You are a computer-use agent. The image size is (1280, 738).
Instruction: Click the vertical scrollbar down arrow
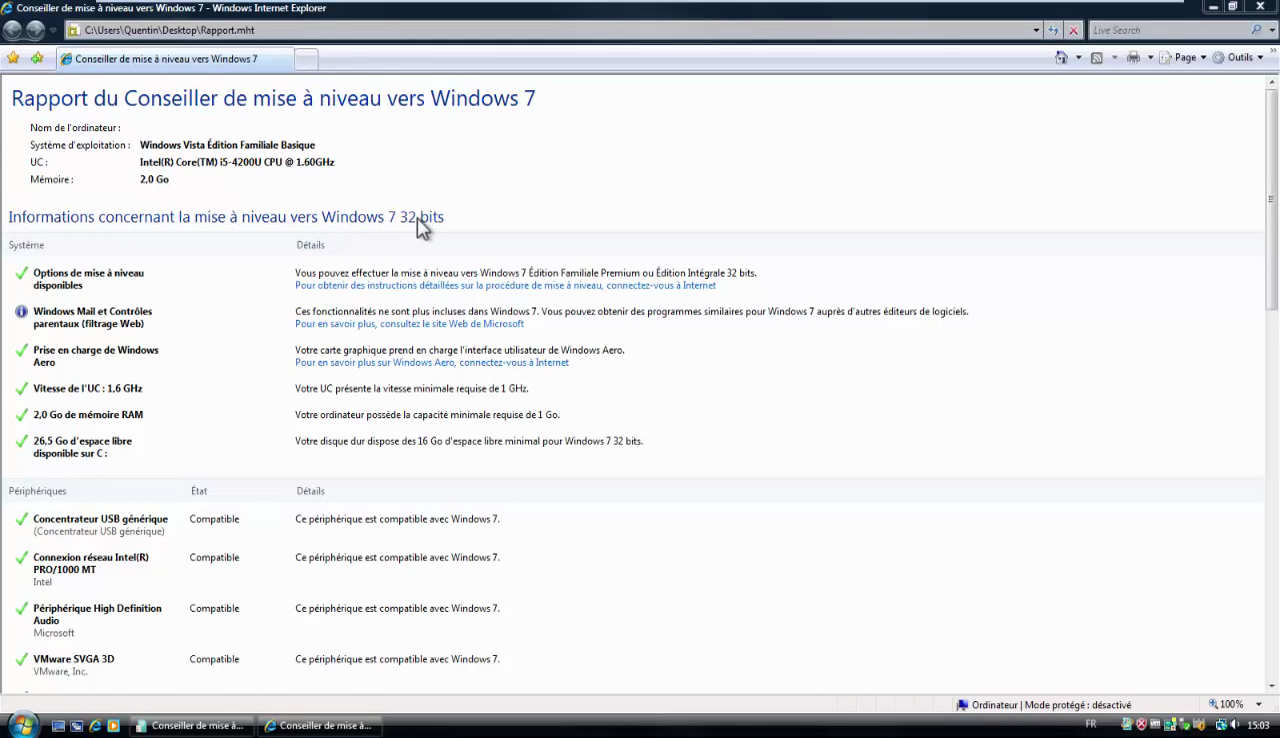point(1272,686)
